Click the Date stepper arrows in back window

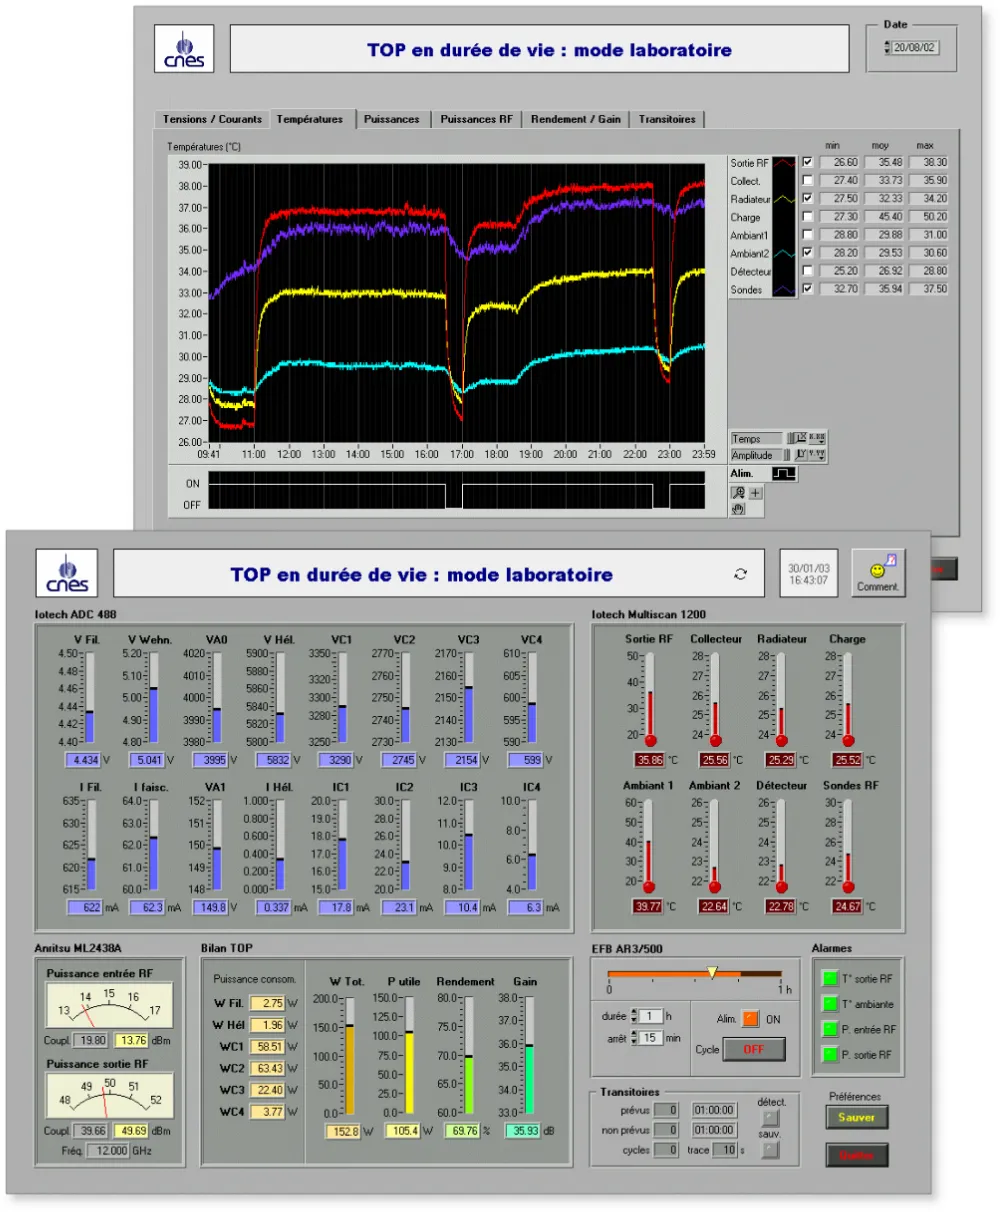pyautogui.click(x=887, y=47)
